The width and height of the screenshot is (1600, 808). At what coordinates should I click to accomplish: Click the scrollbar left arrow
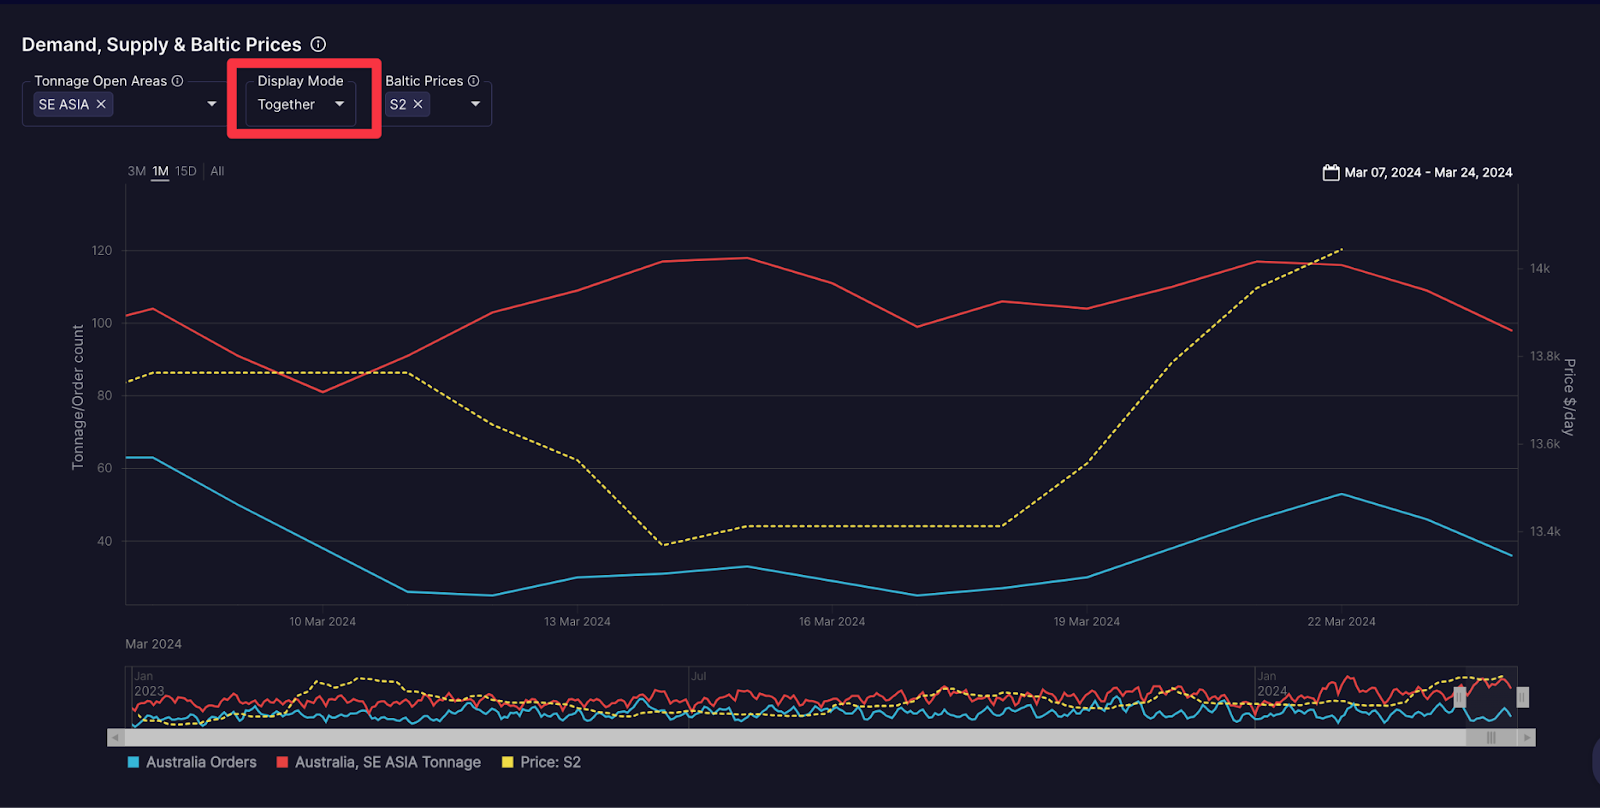[116, 738]
